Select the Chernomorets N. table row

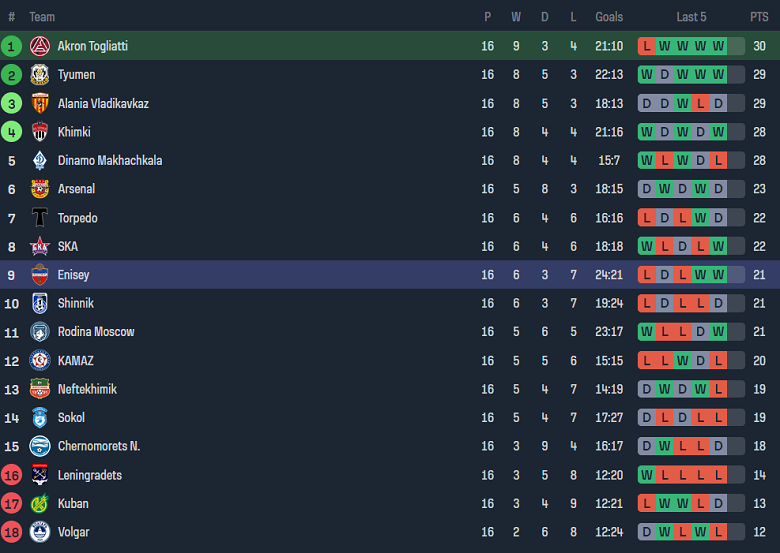tap(390, 447)
